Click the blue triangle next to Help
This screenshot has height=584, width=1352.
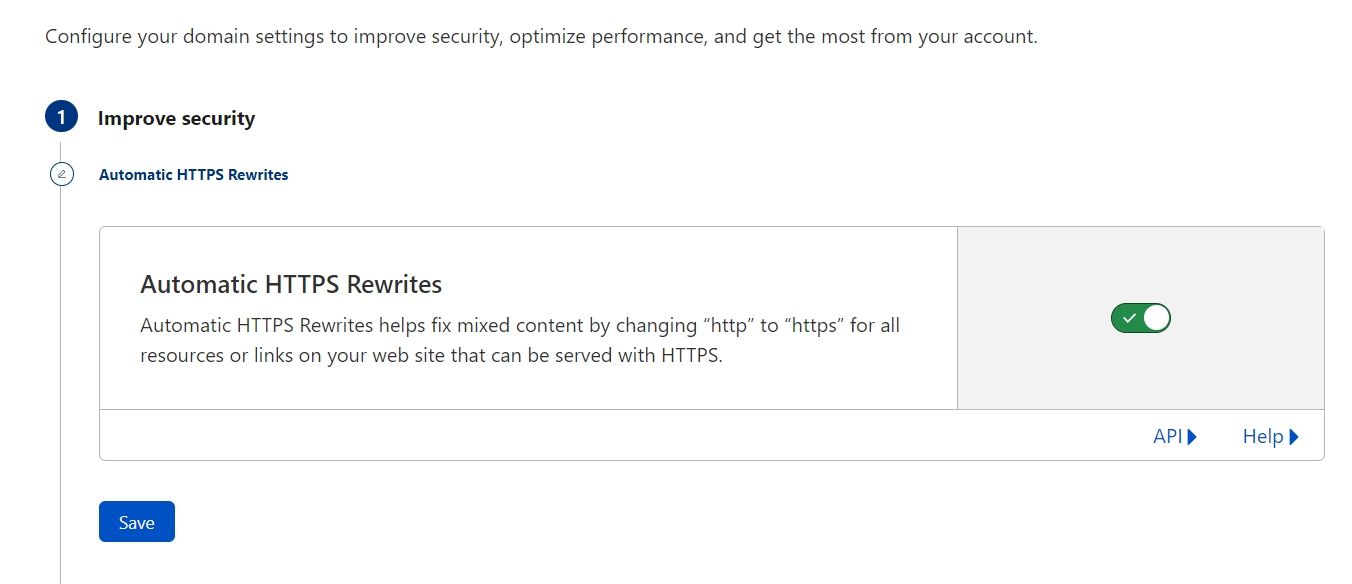coord(1294,437)
